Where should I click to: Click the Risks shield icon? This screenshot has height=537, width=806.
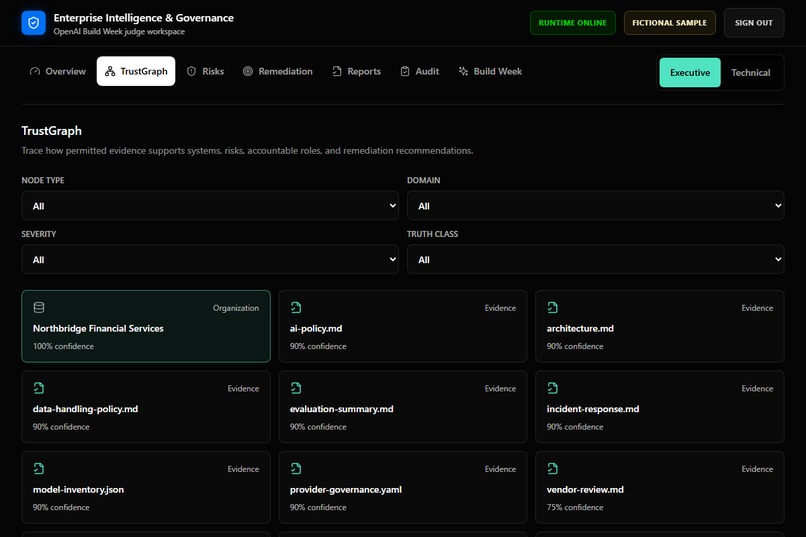click(x=191, y=71)
